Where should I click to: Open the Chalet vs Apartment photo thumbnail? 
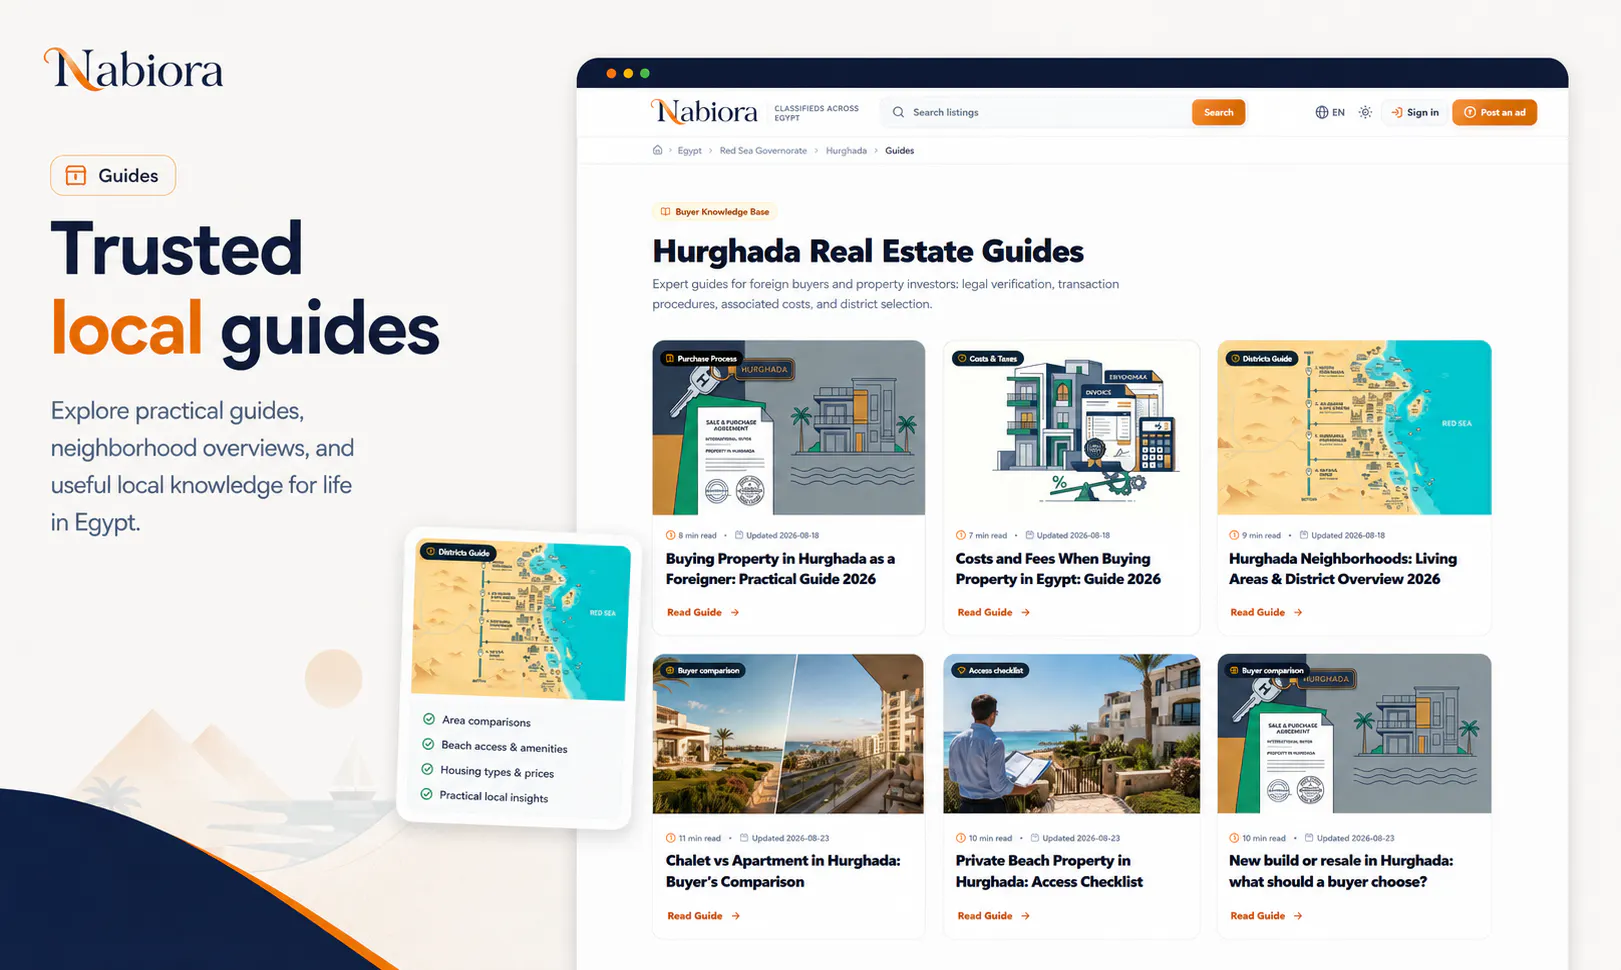pyautogui.click(x=789, y=734)
